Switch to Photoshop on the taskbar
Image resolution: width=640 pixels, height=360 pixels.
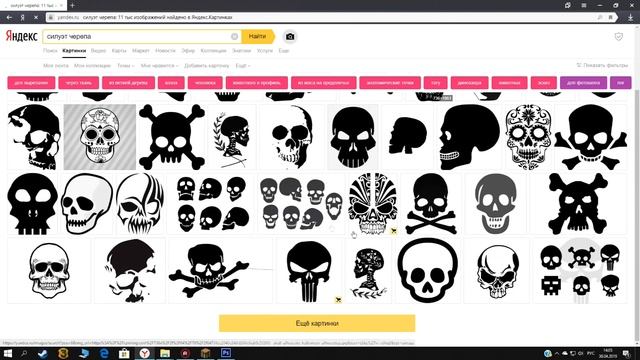pyautogui.click(x=226, y=353)
